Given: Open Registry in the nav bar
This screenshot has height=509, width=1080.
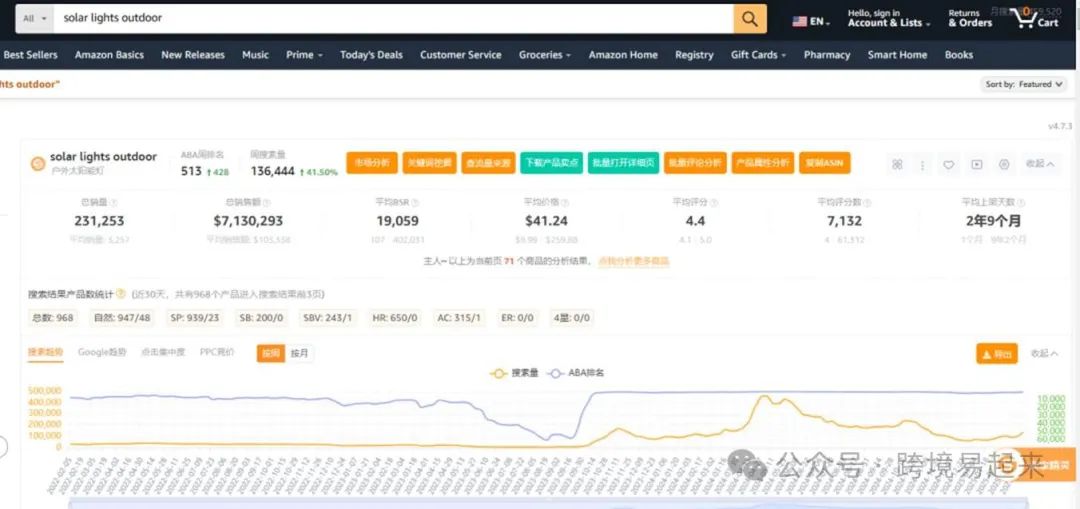Looking at the screenshot, I should (x=694, y=55).
